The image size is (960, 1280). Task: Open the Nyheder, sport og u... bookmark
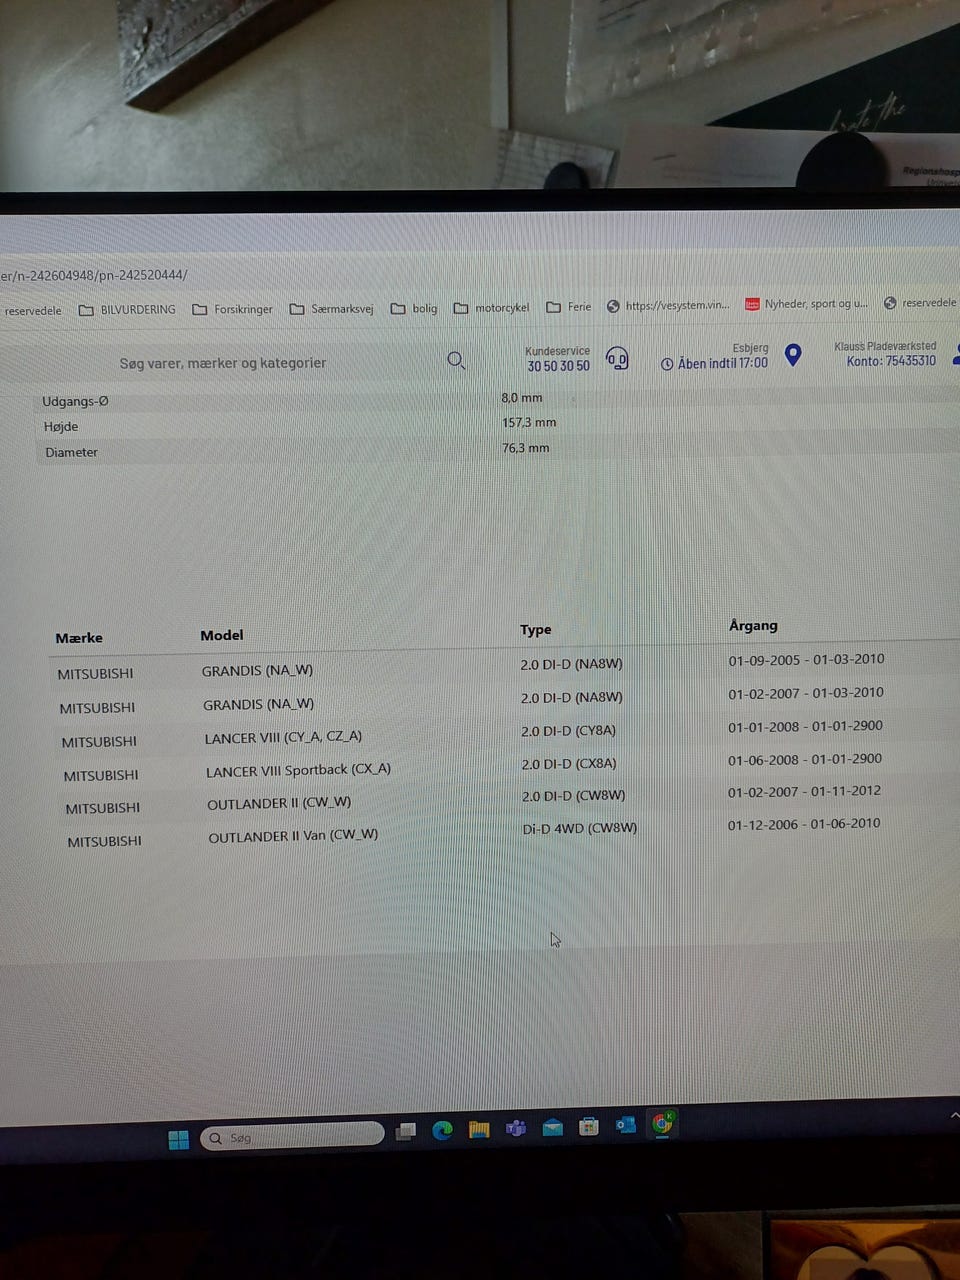coord(807,304)
